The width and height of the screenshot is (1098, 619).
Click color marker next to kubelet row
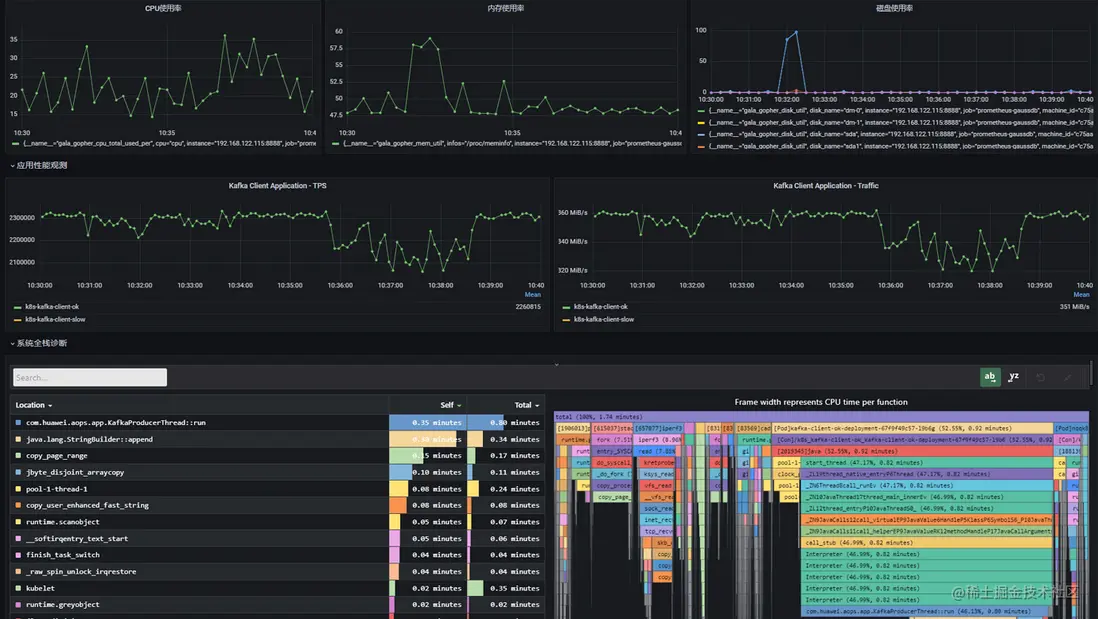(x=18, y=588)
